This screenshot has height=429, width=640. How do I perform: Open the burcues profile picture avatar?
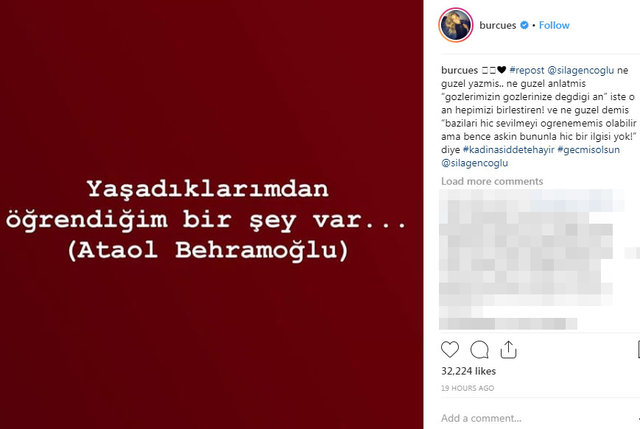[456, 25]
